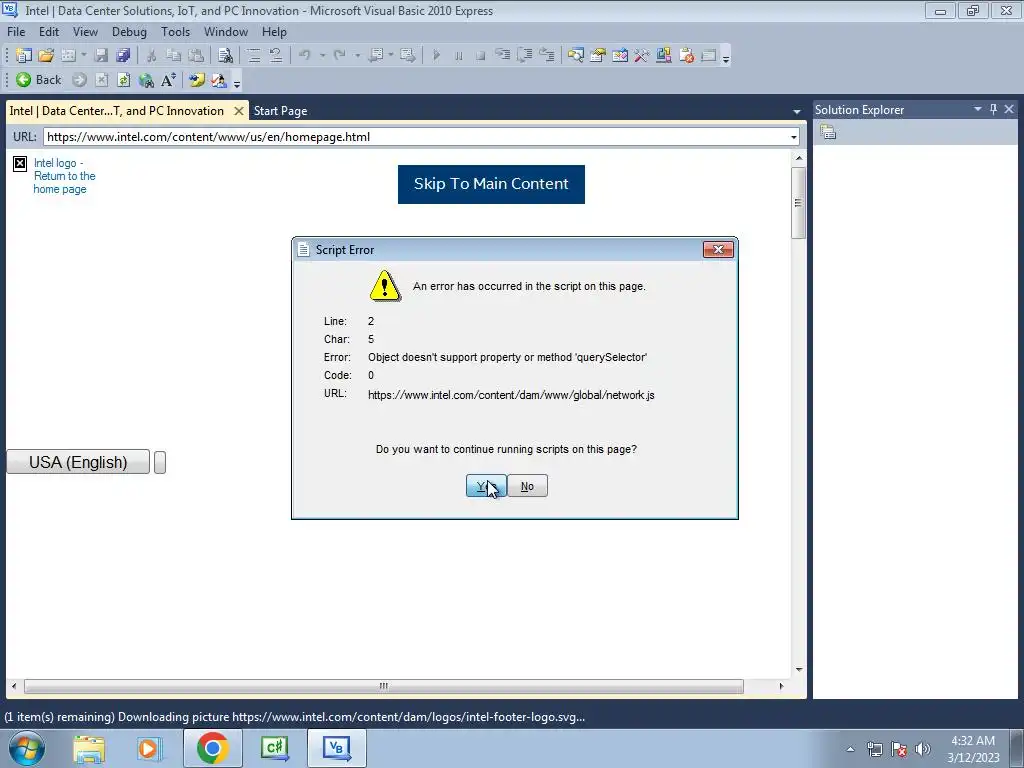
Task: Toggle auto-hide pin on Solution Explorer
Action: pos(993,109)
